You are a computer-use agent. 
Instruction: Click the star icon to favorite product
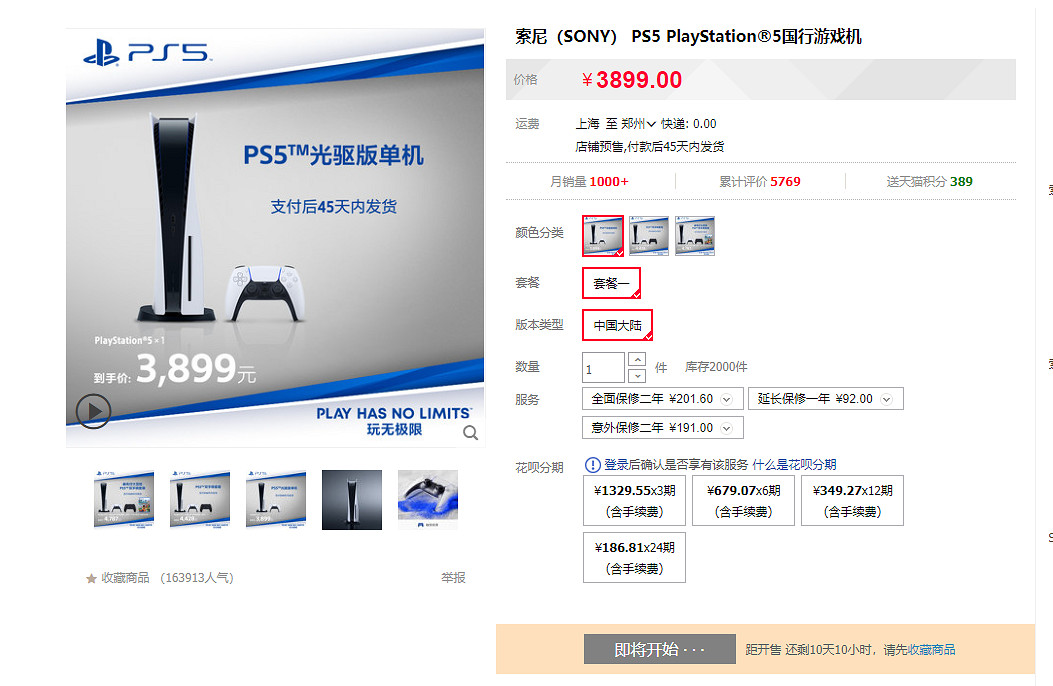91,578
